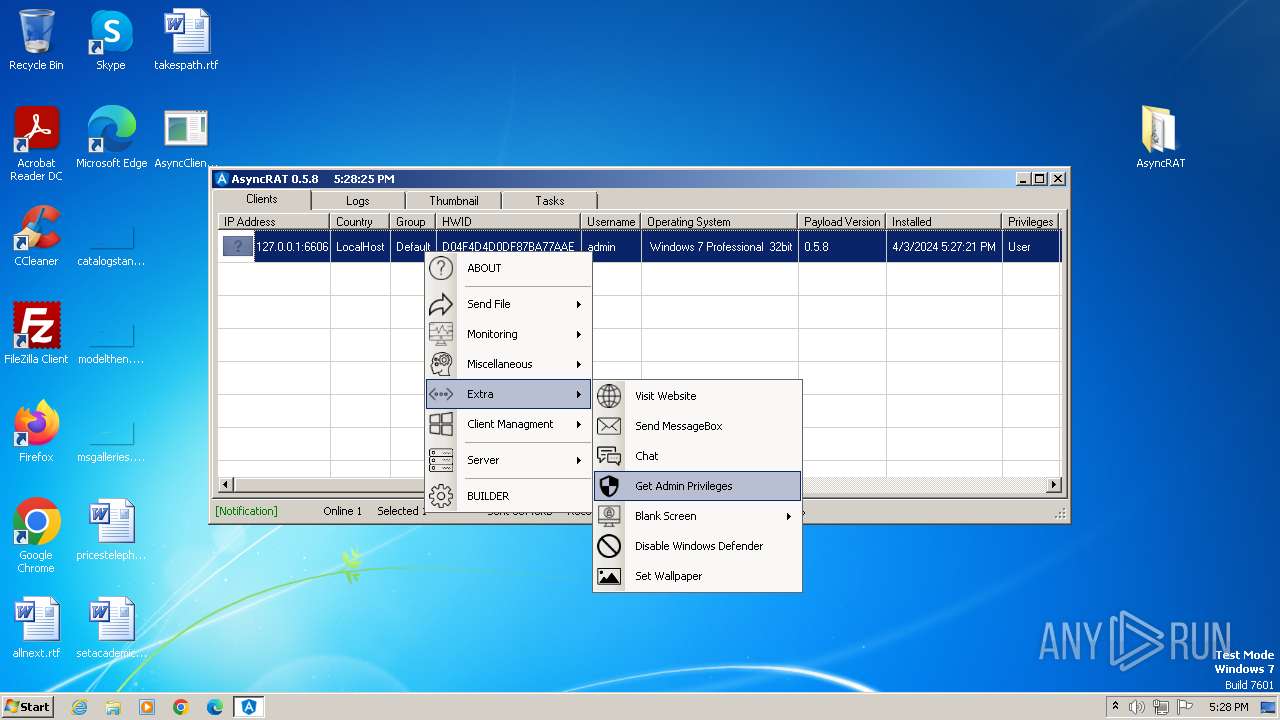Select the FileZilla Client desktop icon
The width and height of the screenshot is (1280, 720).
(36, 334)
